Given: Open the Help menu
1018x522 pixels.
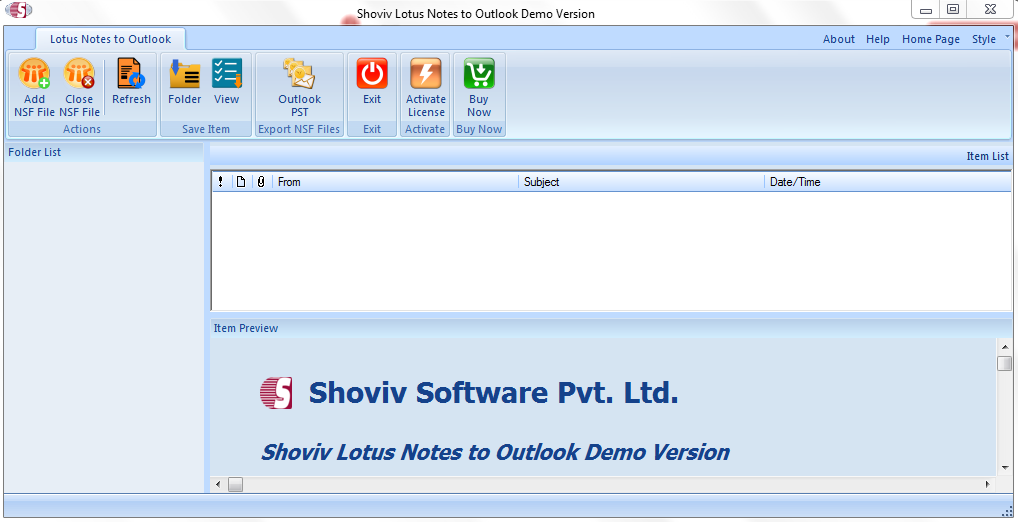Looking at the screenshot, I should [878, 39].
